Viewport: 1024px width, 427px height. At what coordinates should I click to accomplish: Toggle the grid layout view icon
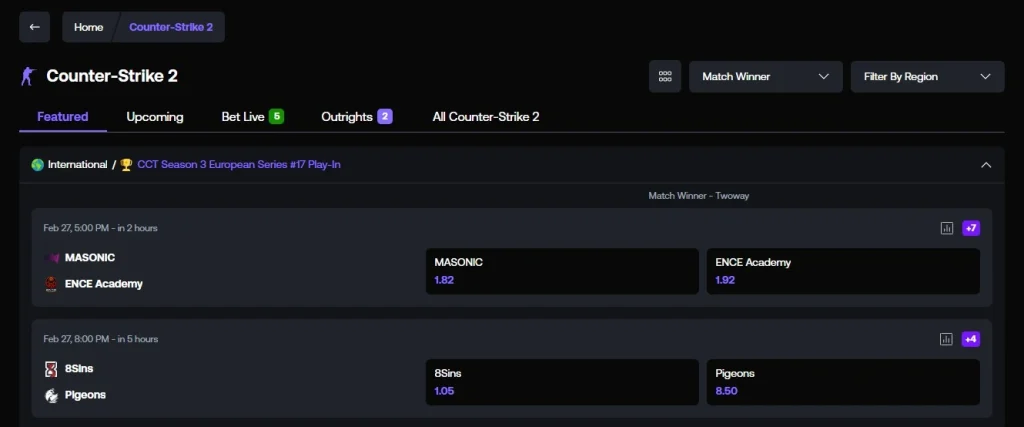pos(665,76)
